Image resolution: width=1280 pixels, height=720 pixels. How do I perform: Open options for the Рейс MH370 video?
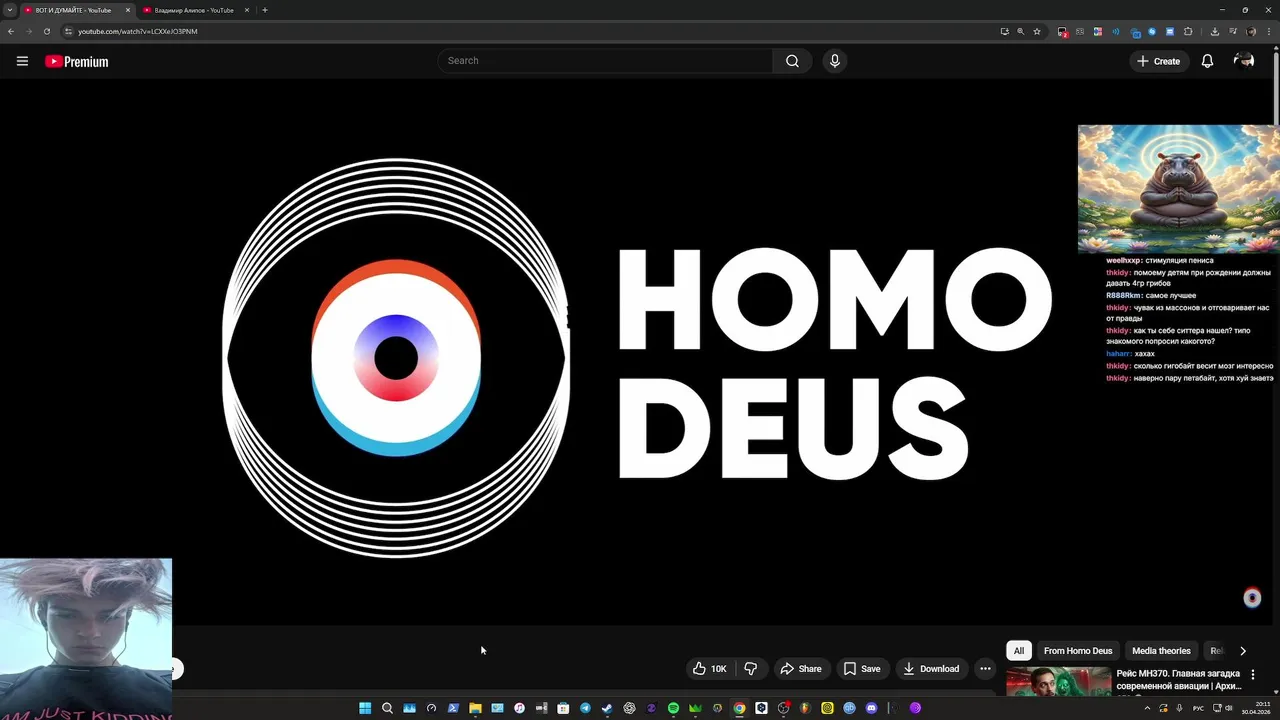1252,675
